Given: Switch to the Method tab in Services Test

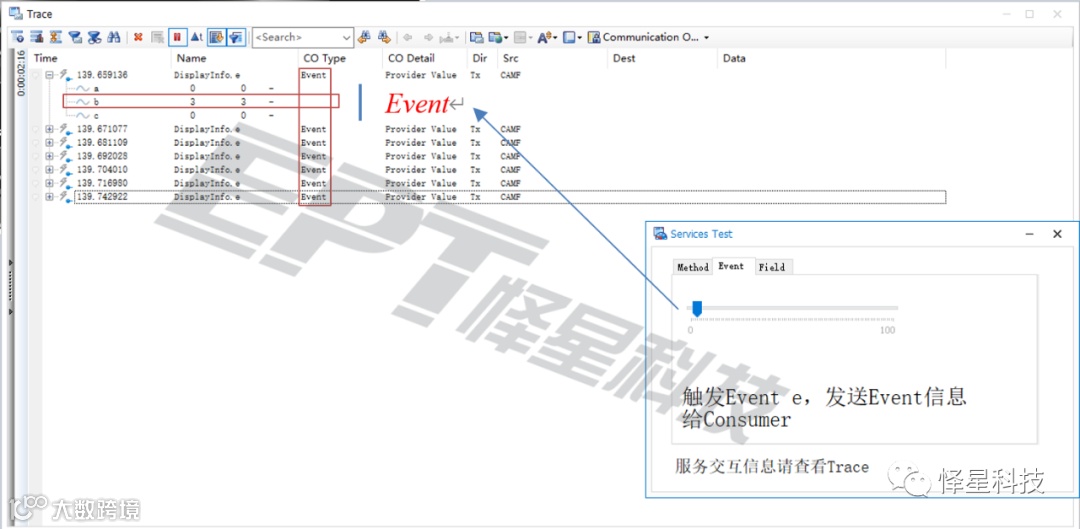Looking at the screenshot, I should click(693, 267).
